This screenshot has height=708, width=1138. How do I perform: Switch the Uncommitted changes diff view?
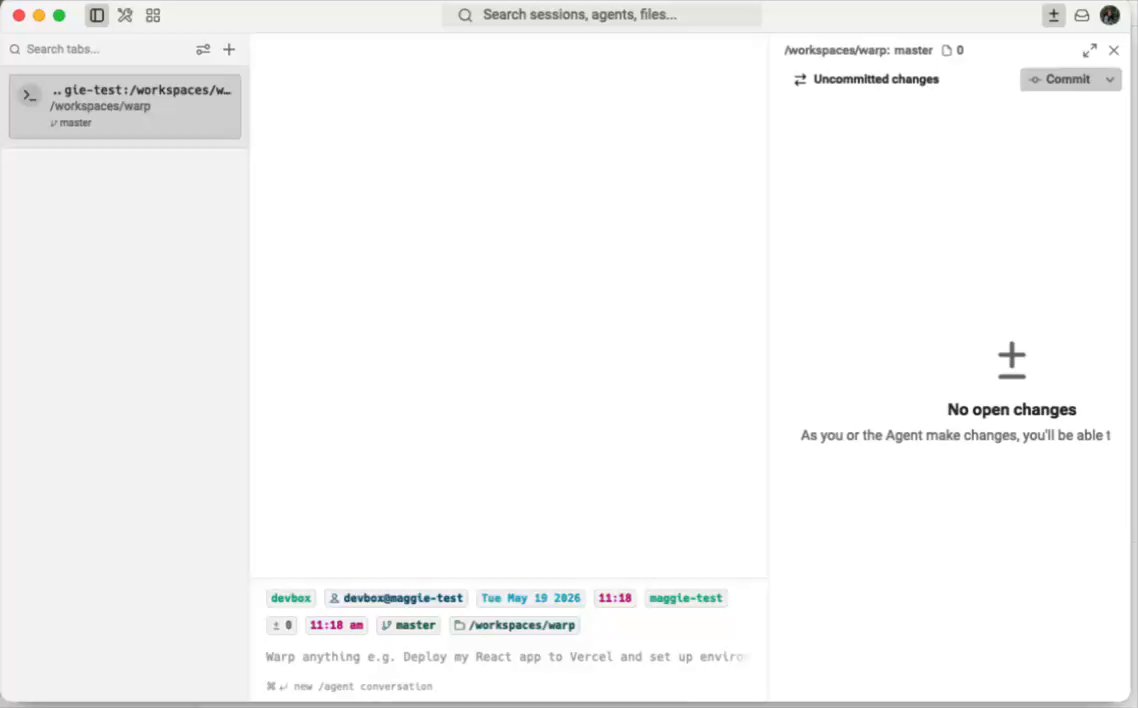click(x=867, y=79)
